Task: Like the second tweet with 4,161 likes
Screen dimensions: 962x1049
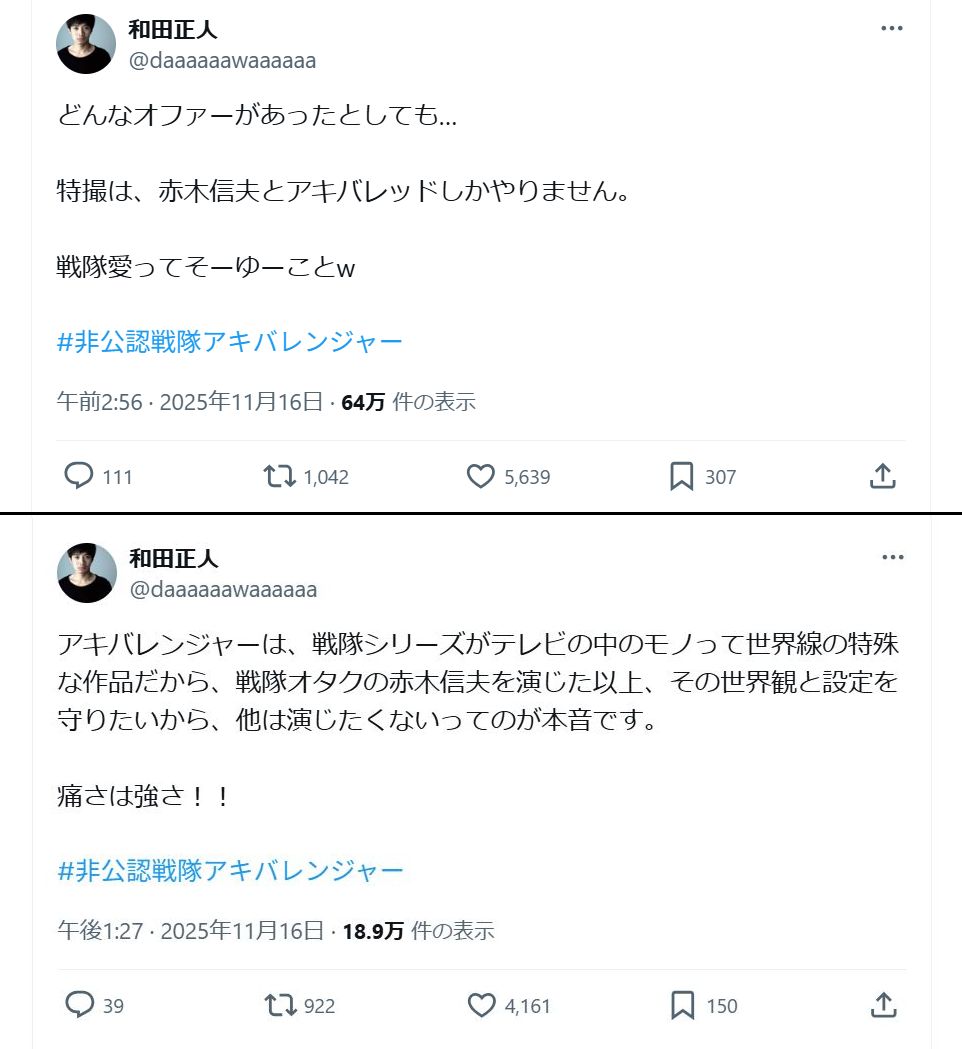Action: point(481,1005)
